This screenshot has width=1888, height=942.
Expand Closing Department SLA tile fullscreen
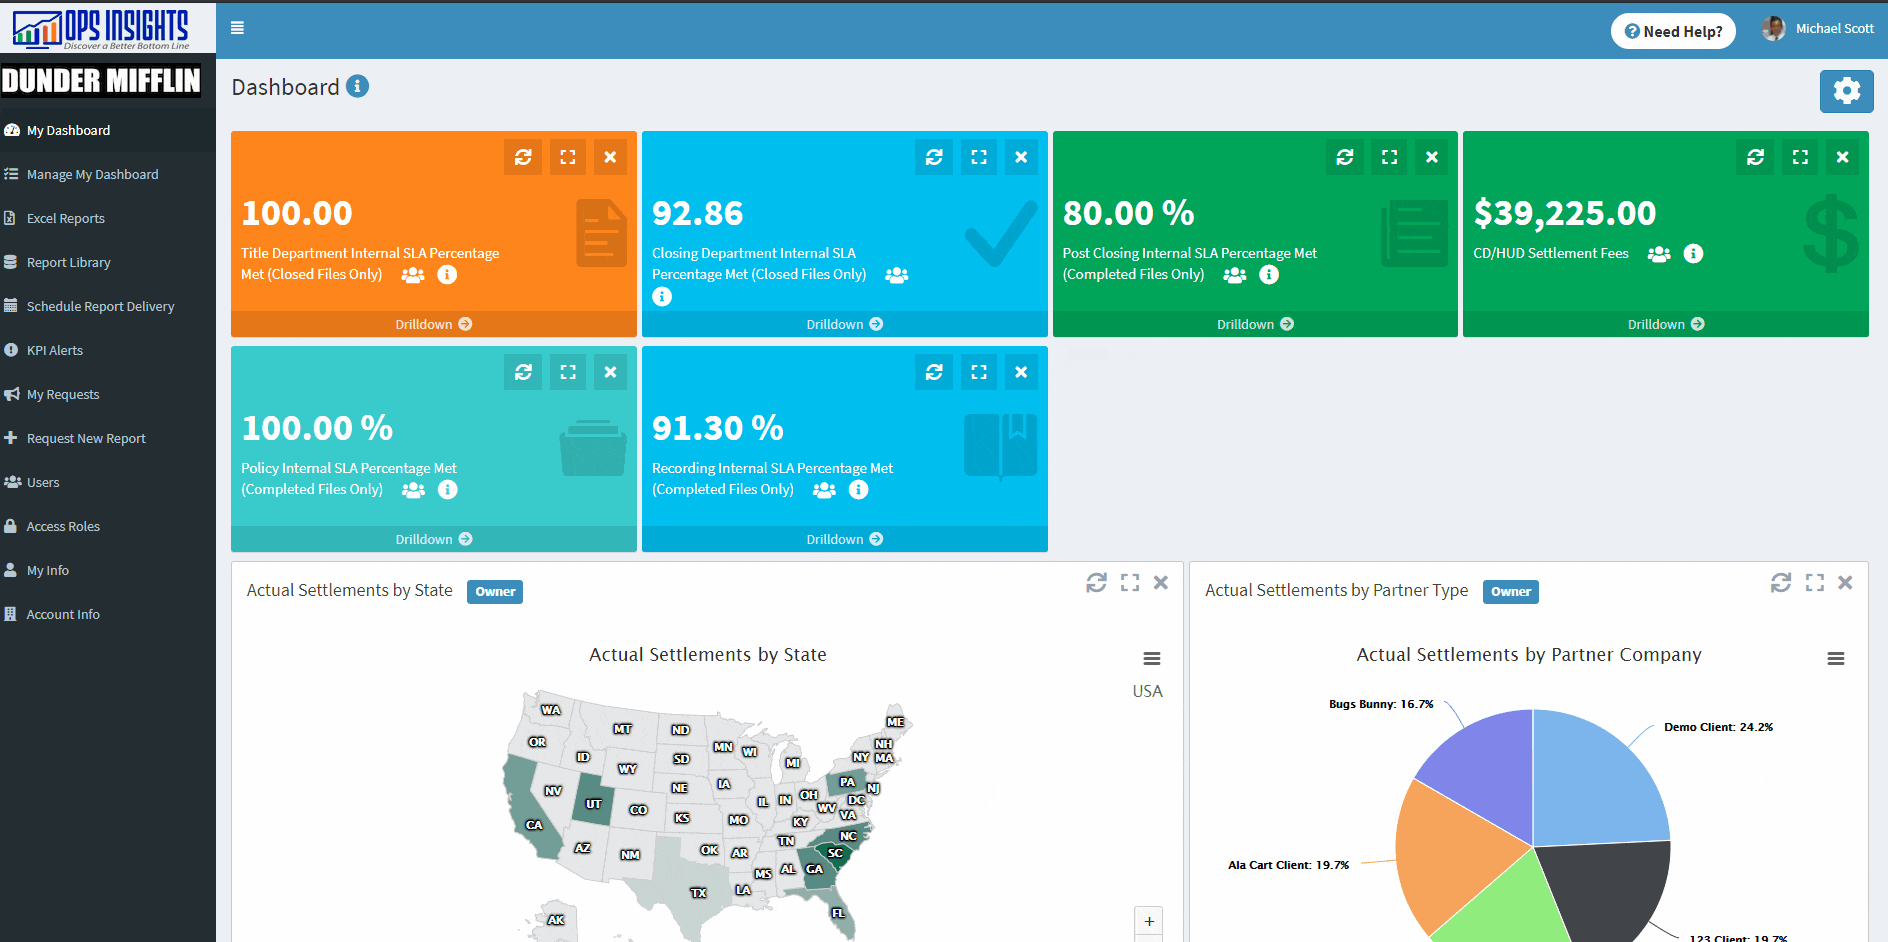[x=978, y=157]
